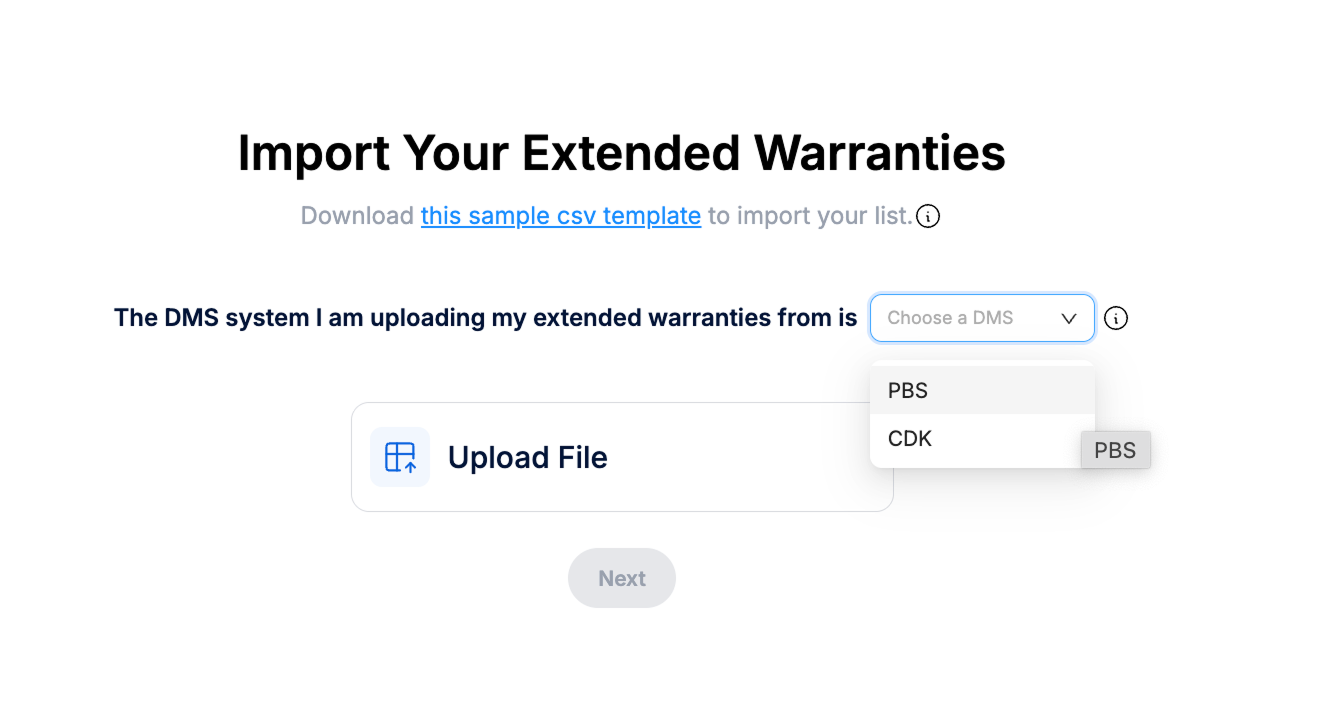Click the table upload icon
Screen dimensions: 1318x718
point(400,457)
